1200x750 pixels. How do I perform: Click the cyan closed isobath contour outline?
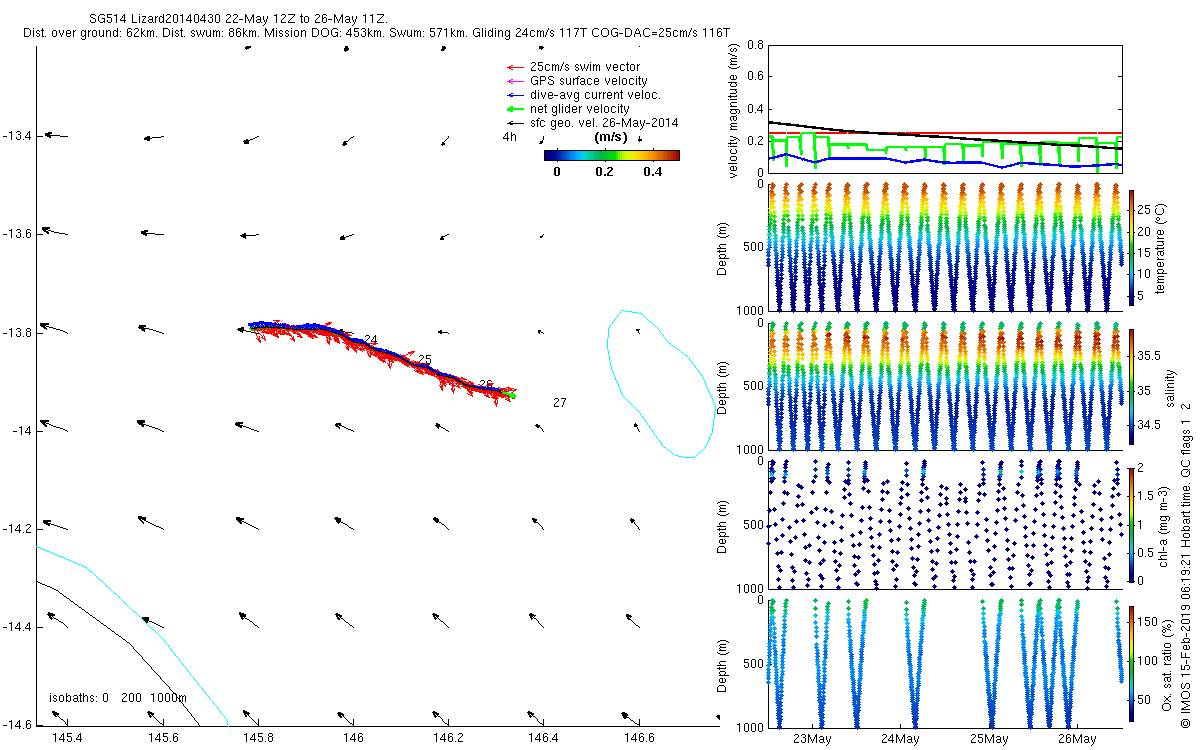click(x=610, y=352)
